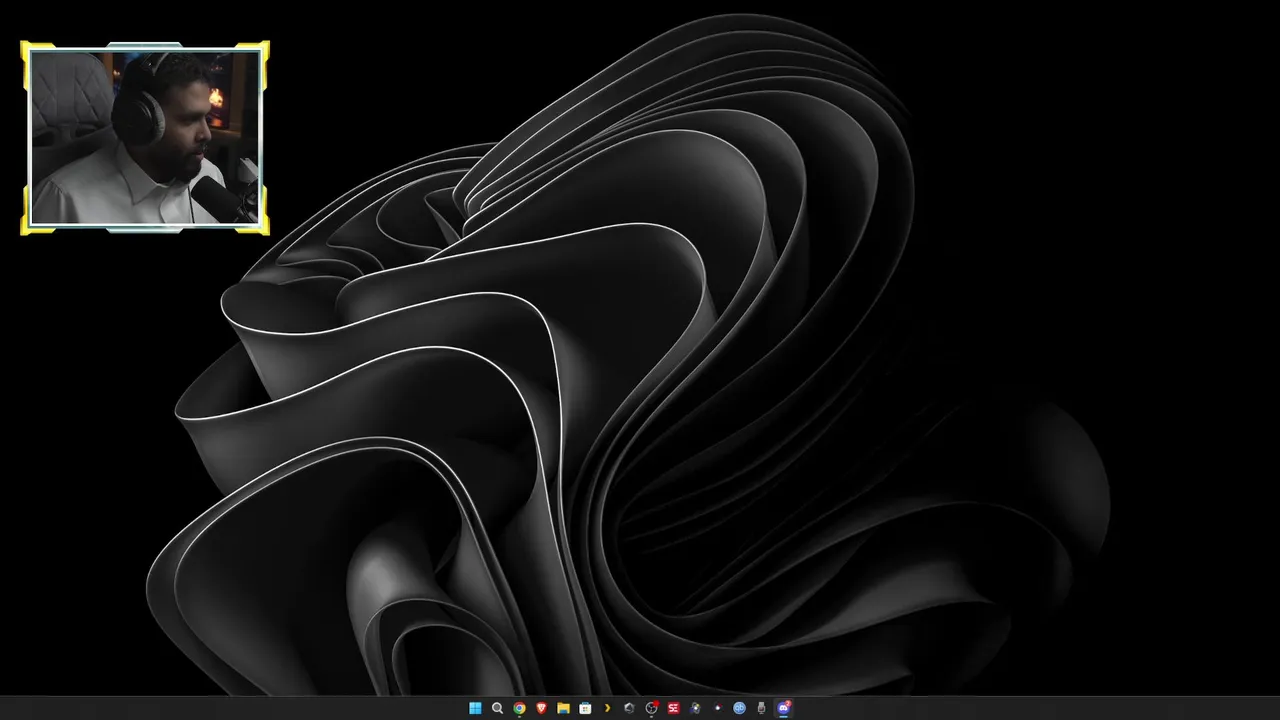Open taskbar Search magnifier

pyautogui.click(x=497, y=708)
